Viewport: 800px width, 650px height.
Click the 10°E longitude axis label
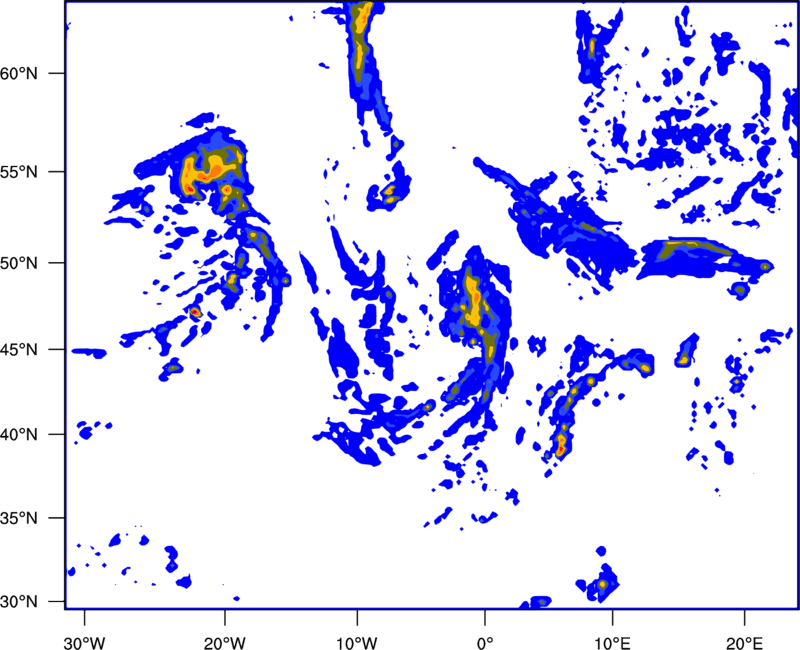coord(613,643)
